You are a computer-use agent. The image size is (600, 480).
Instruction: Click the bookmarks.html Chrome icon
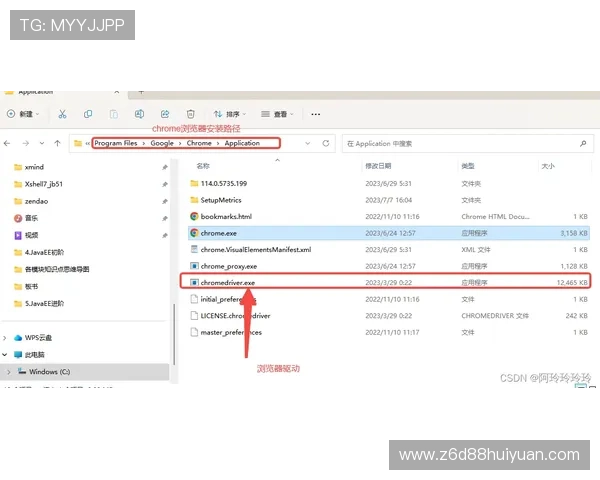pyautogui.click(x=194, y=216)
